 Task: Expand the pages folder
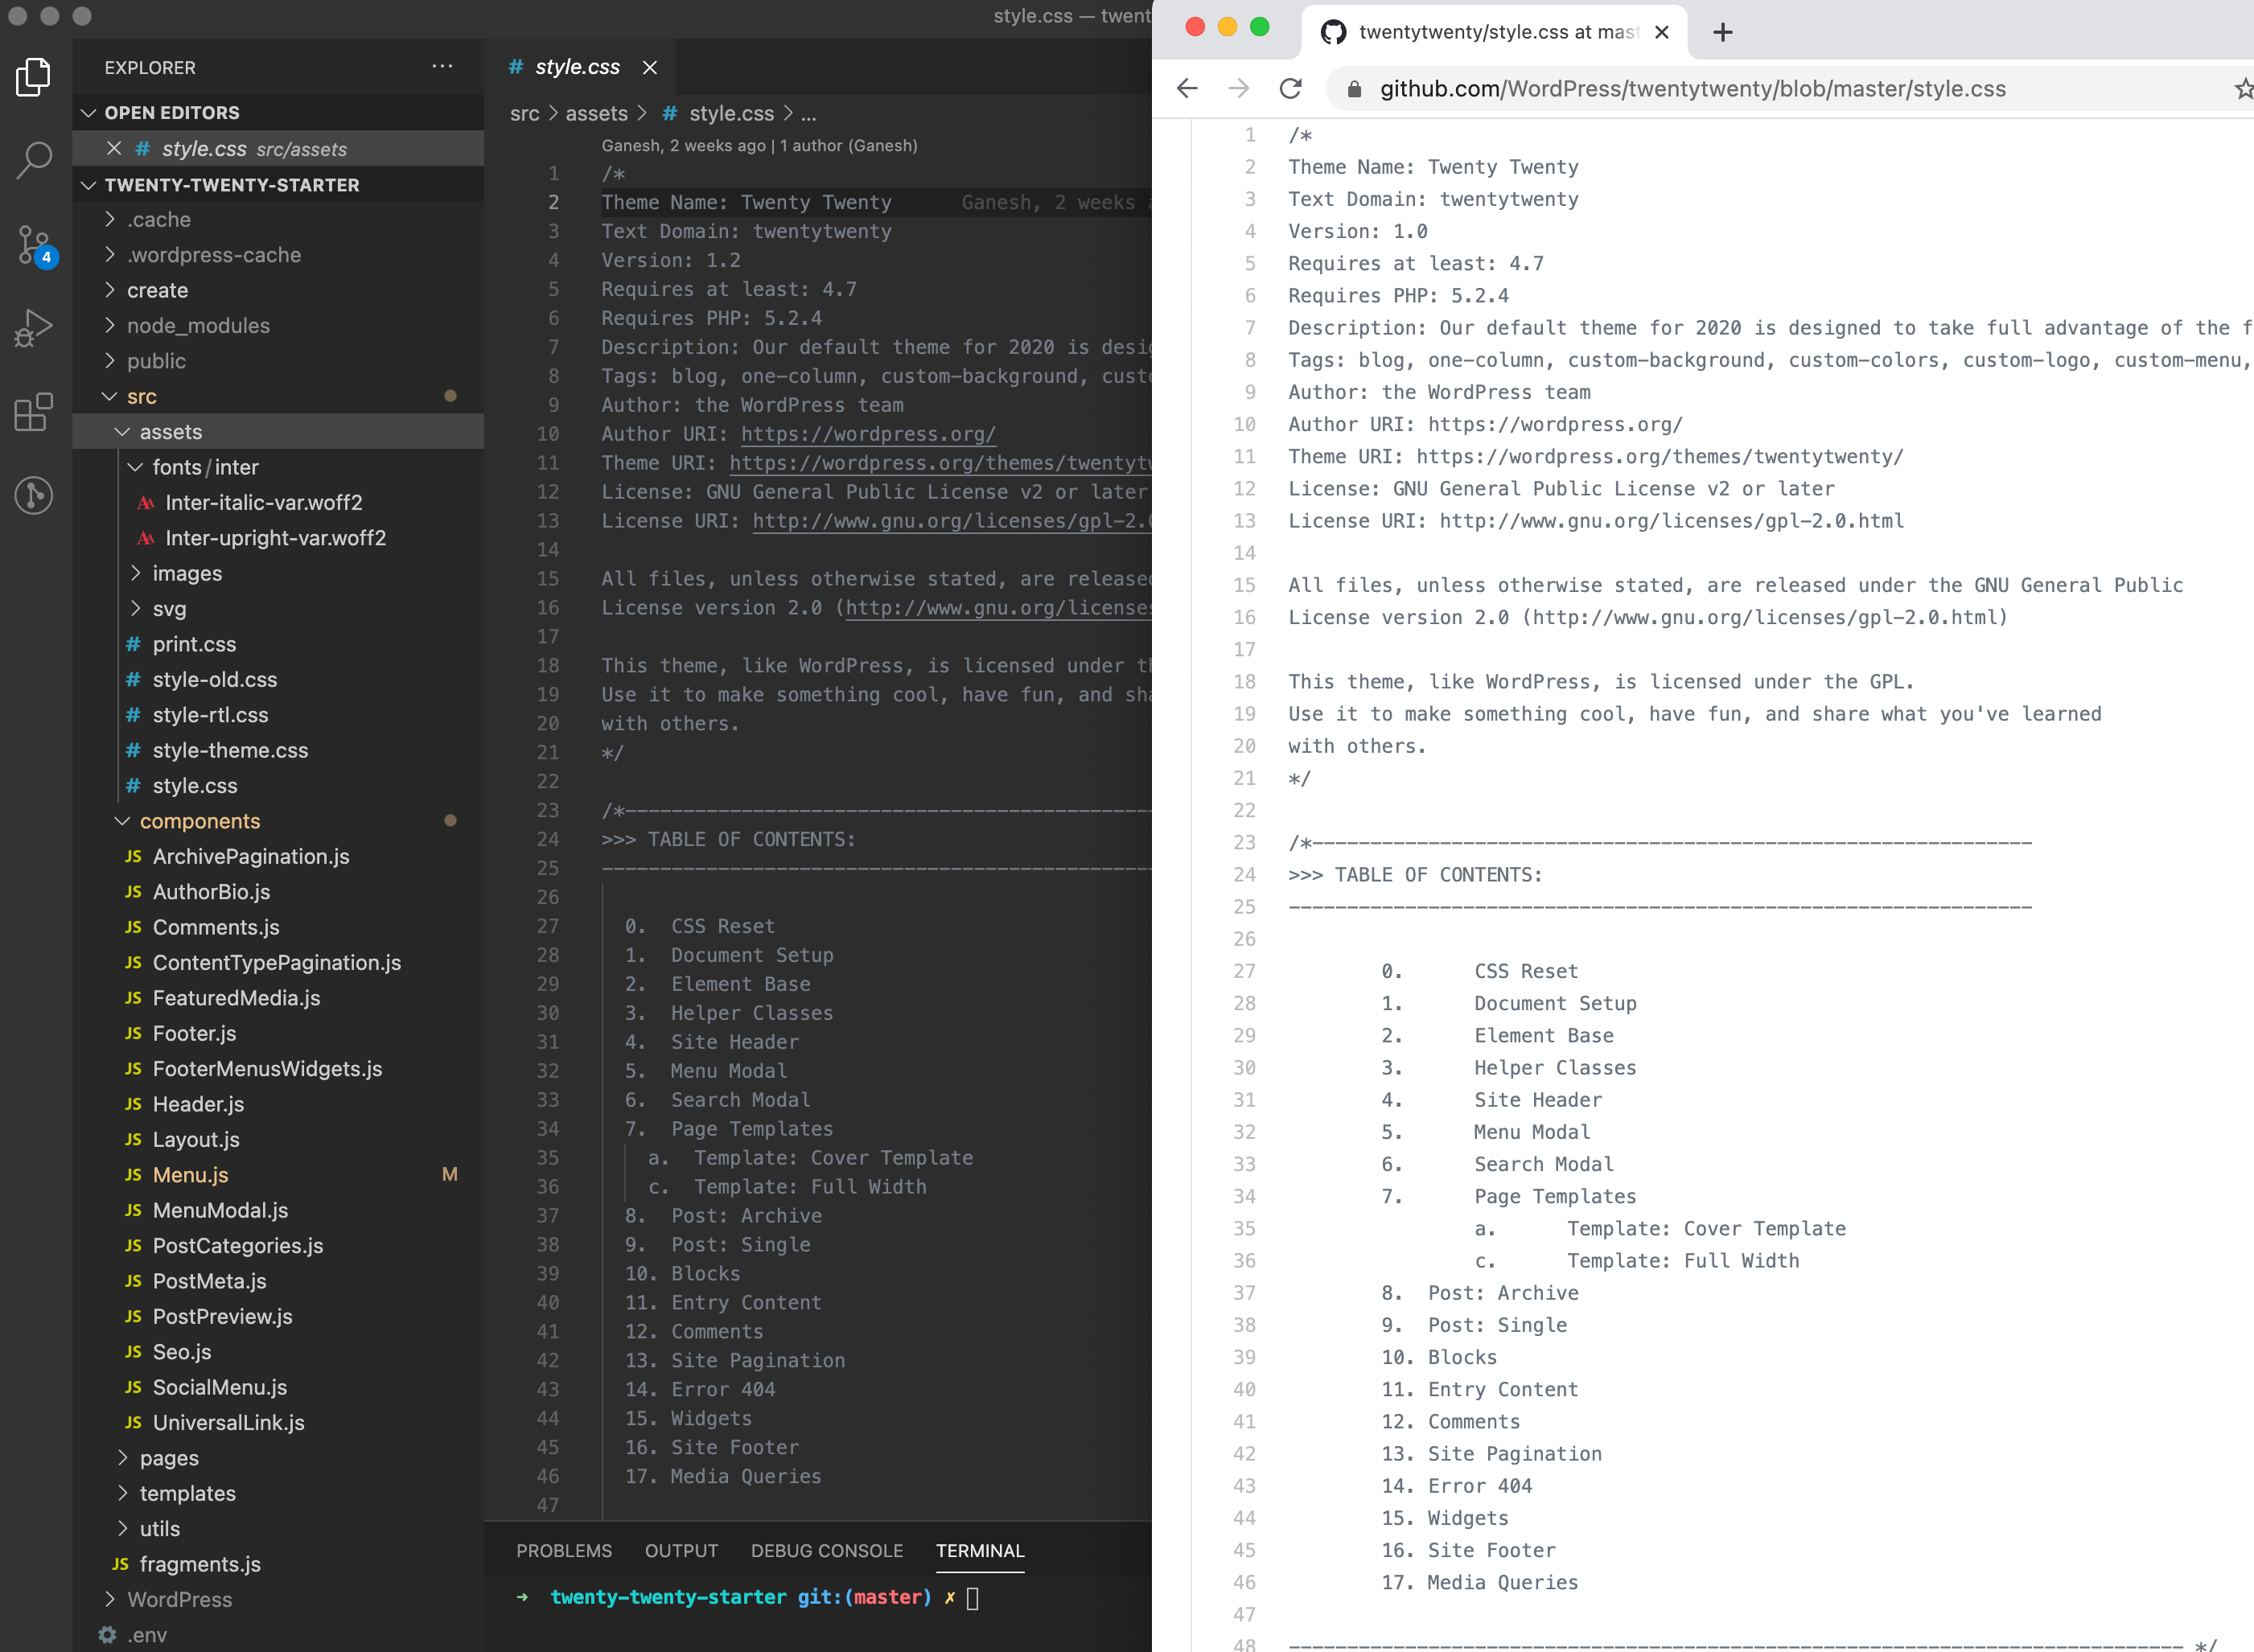(168, 1458)
